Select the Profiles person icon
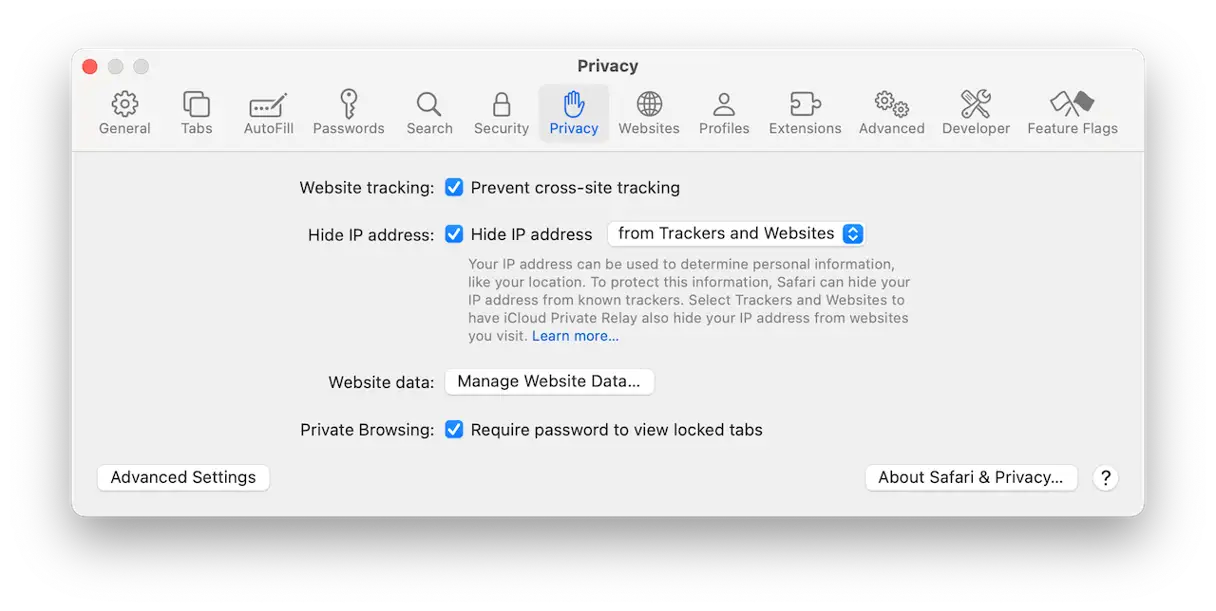The width and height of the screenshot is (1216, 611). 724,104
